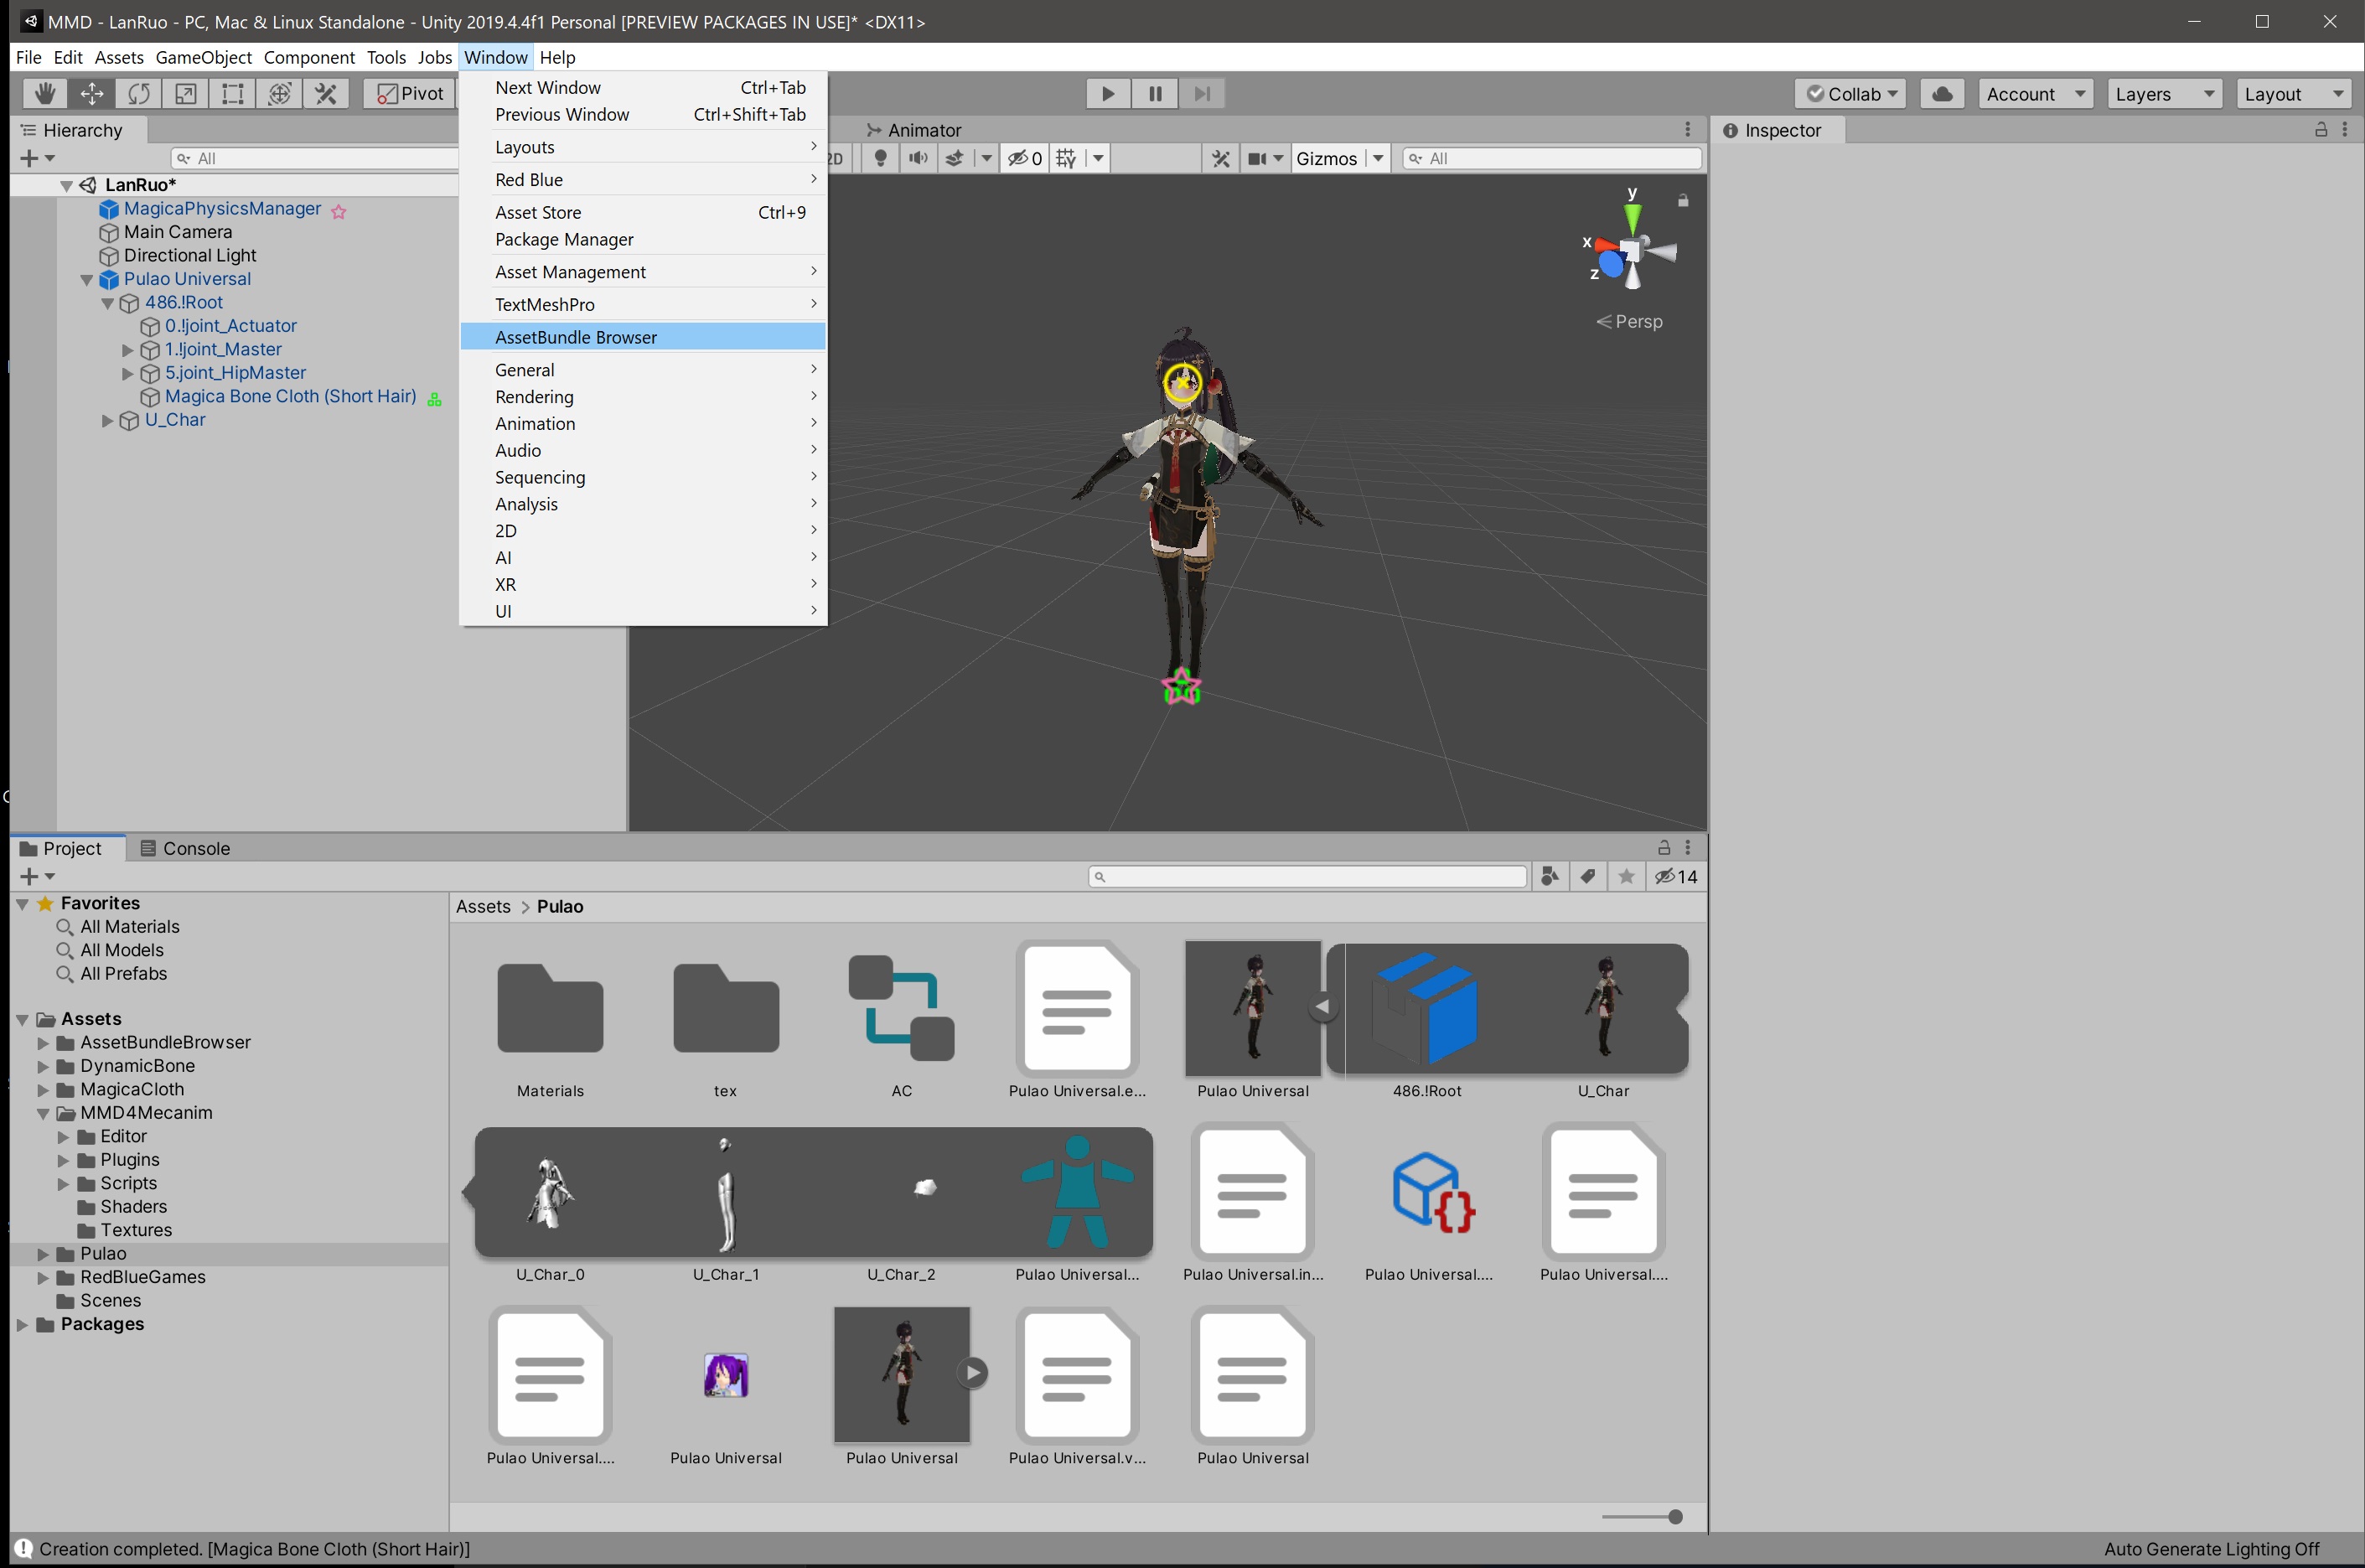
Task: Click the Pause button
Action: point(1155,94)
